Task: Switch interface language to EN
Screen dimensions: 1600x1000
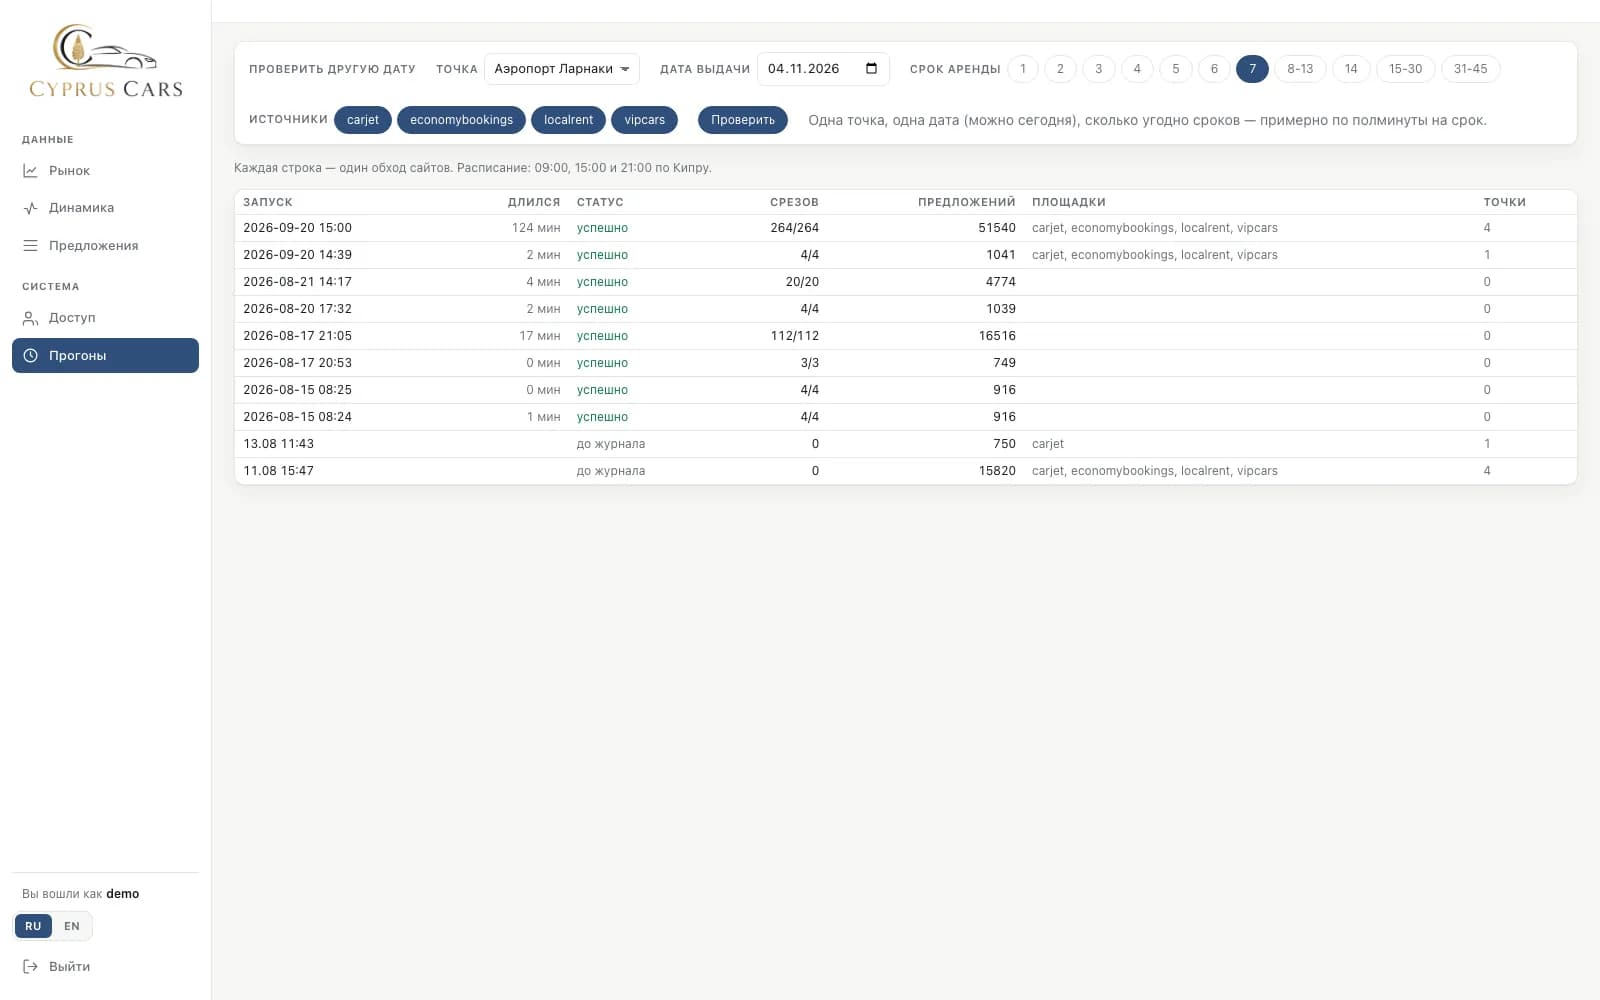Action: 72,926
